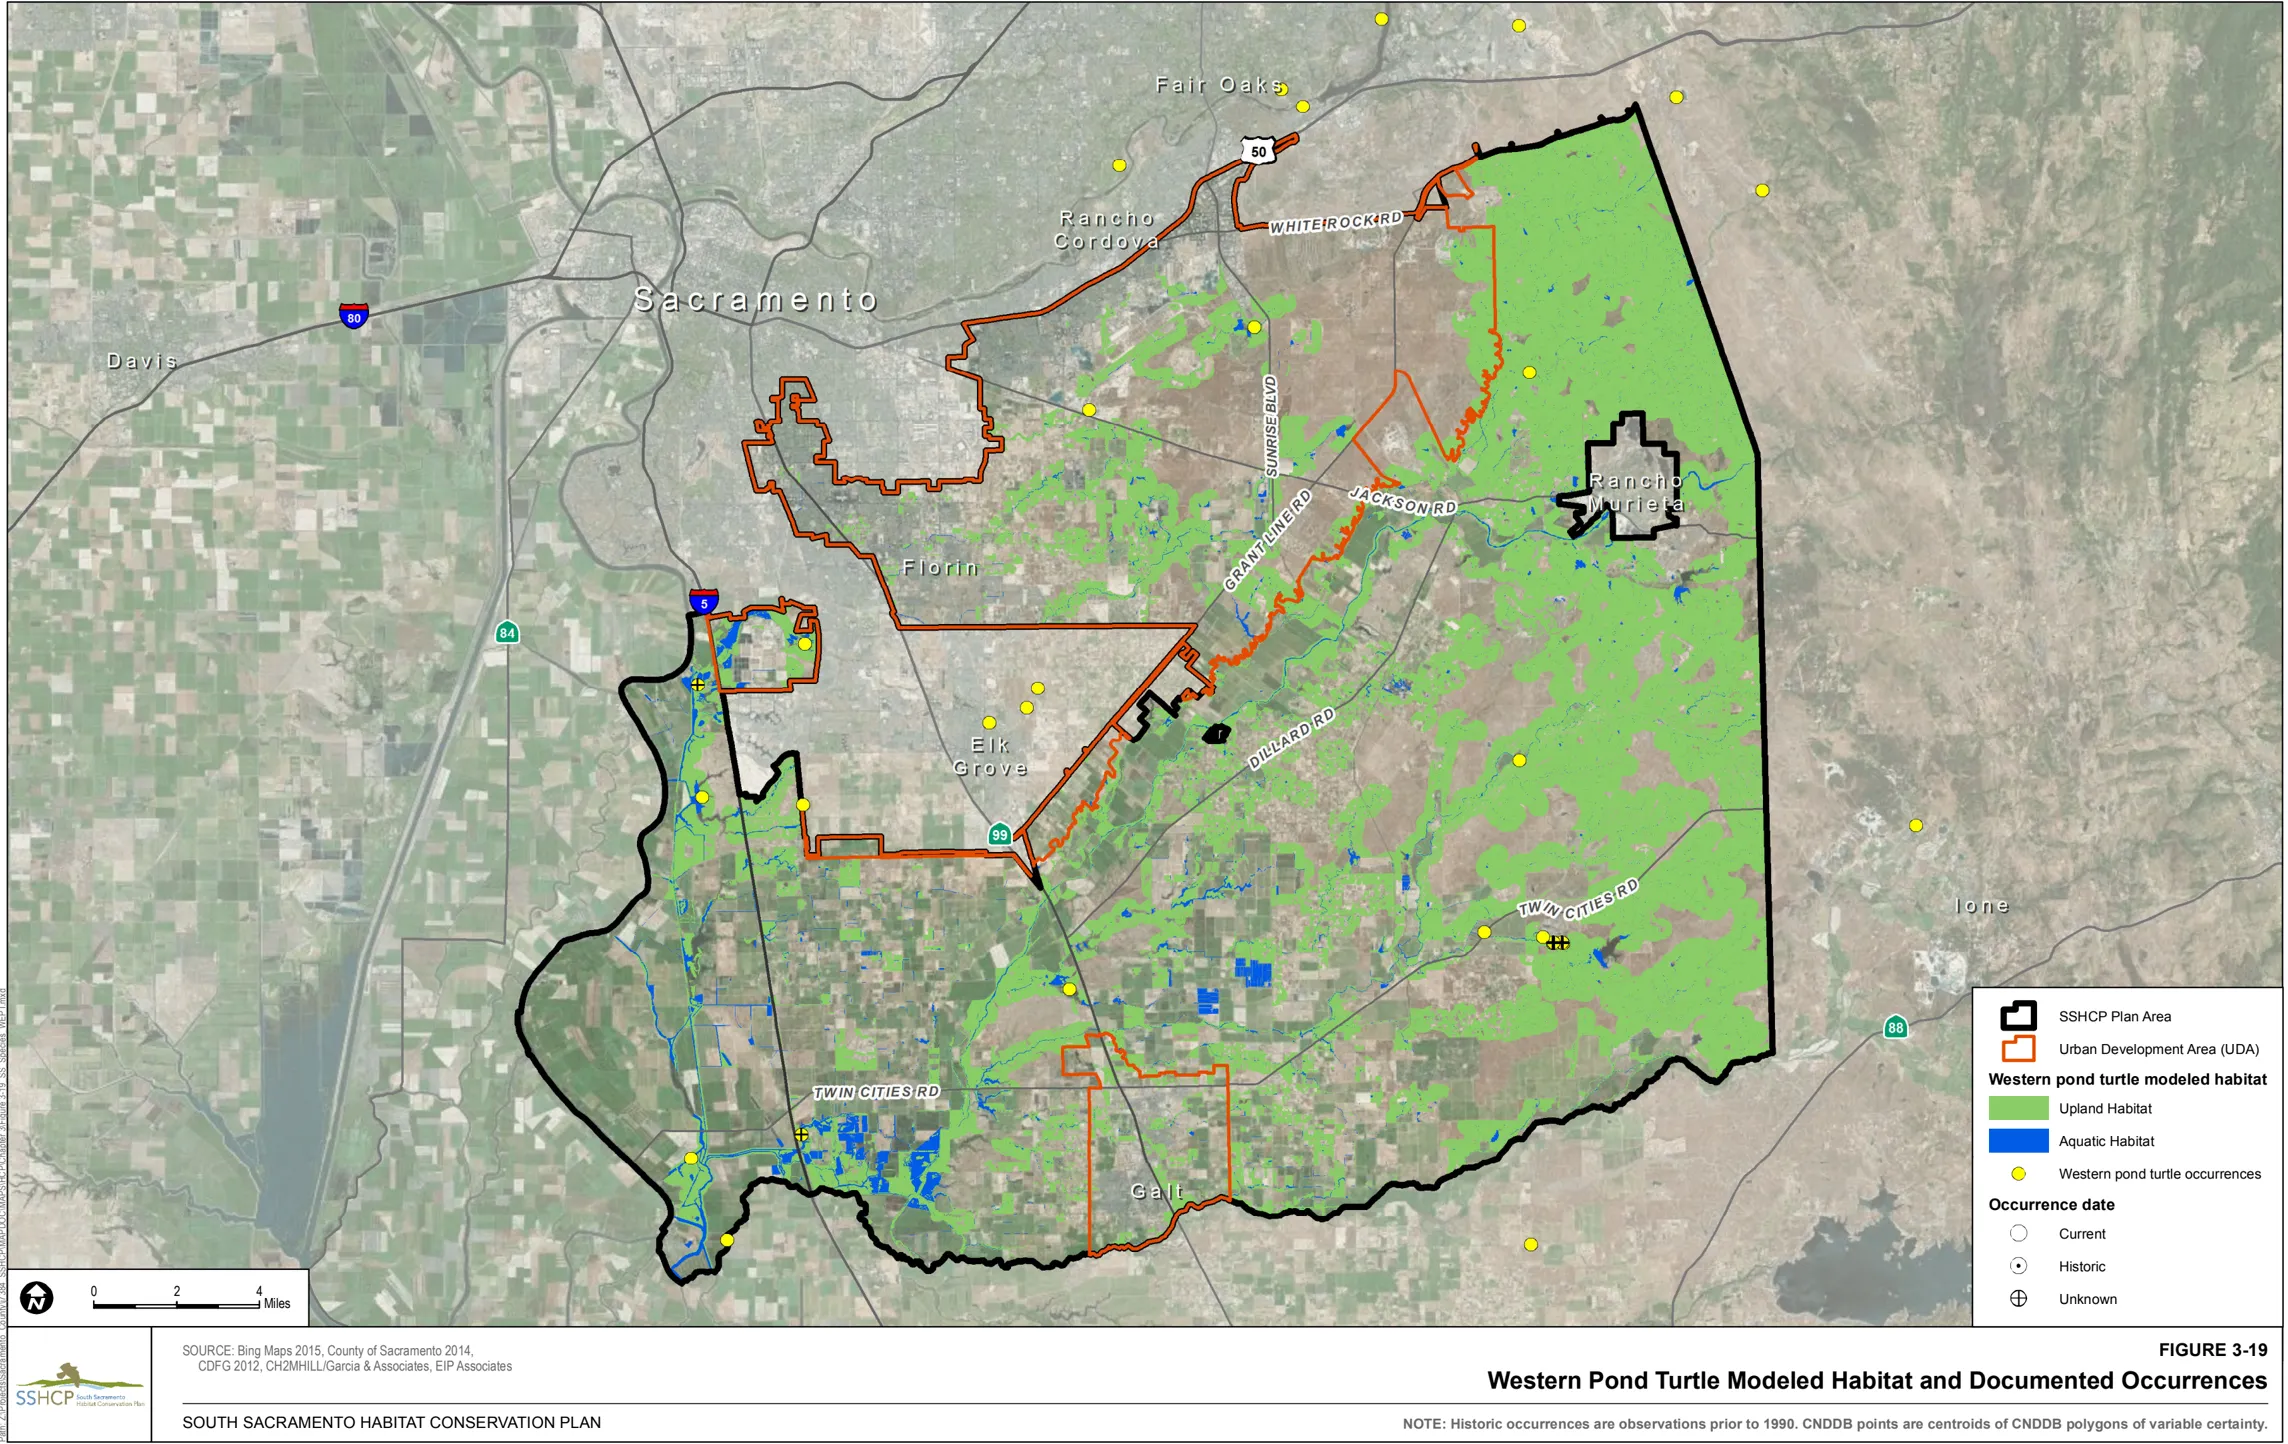Click the SUNRISE BLVD label
Viewport: 2288px width, 1444px height.
[1271, 427]
